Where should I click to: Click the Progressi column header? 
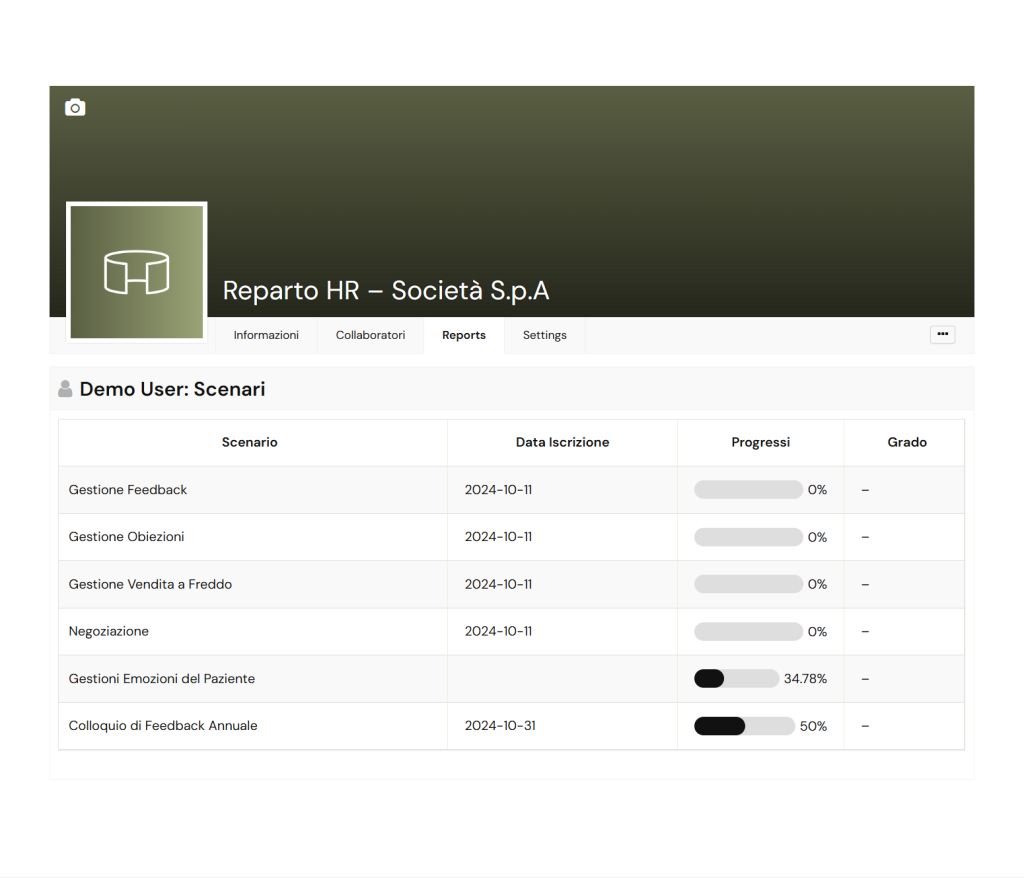(761, 442)
